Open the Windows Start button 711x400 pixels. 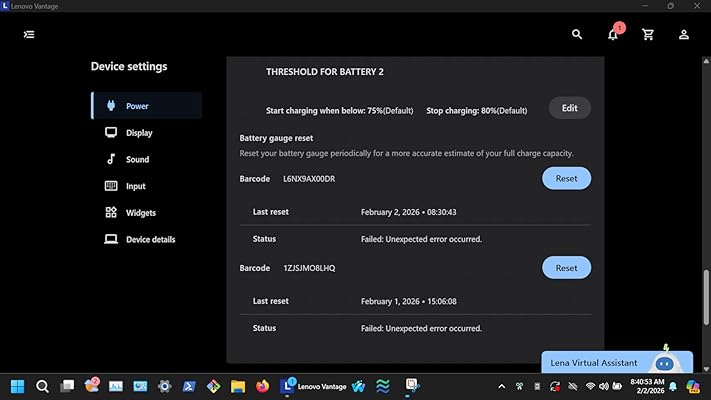pos(18,386)
